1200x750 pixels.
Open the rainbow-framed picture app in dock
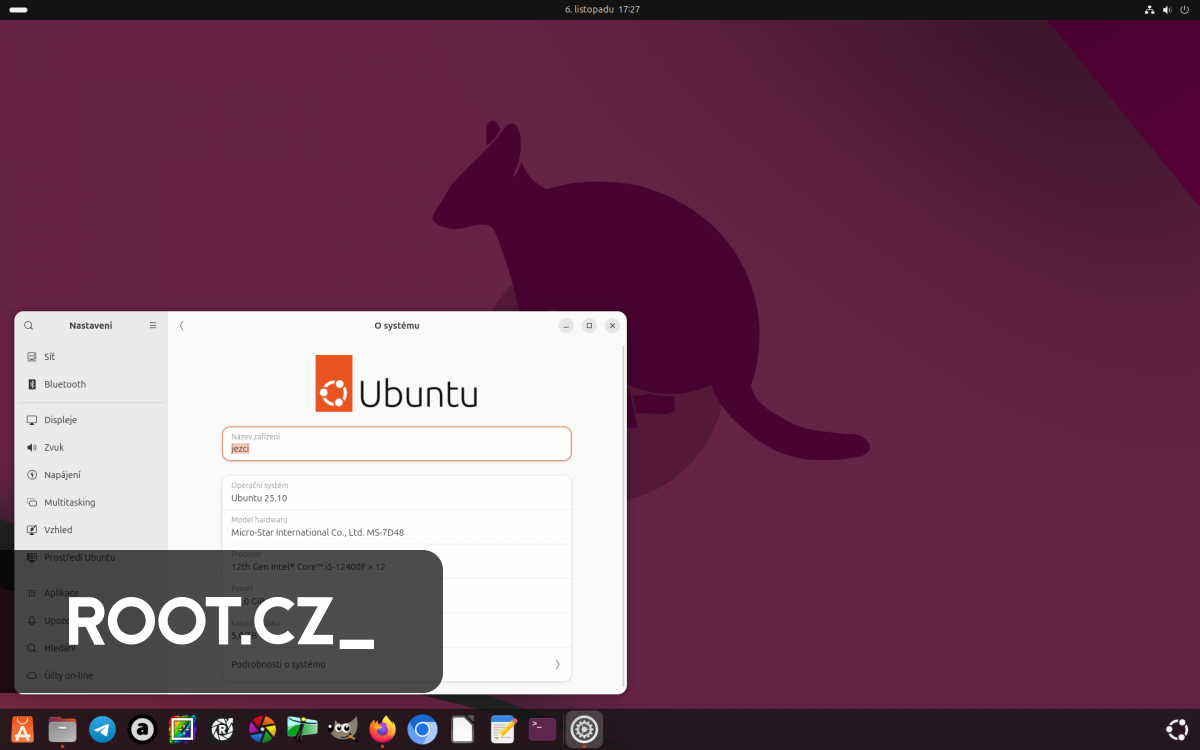click(x=182, y=730)
